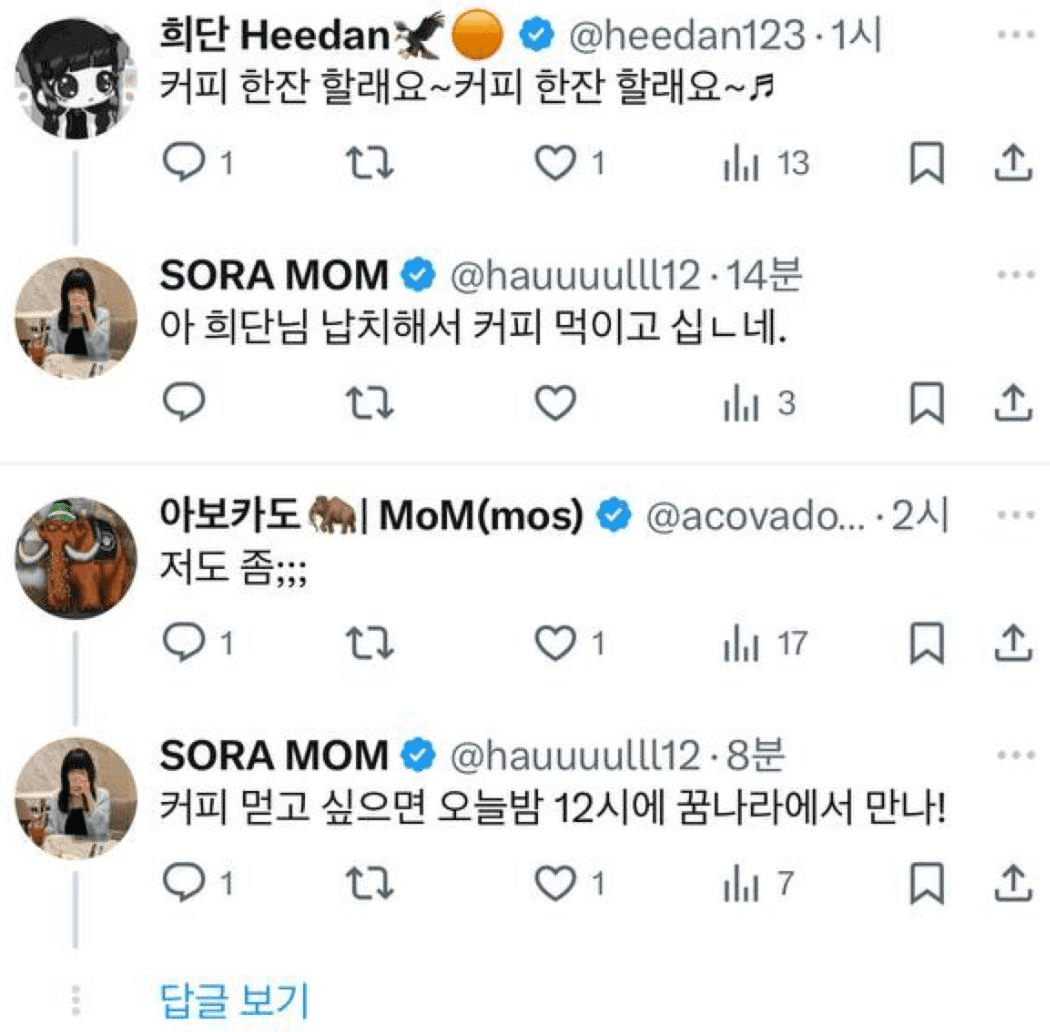The image size is (1050, 1032).
Task: Retweet Heedan's coffee tweet
Action: click(x=375, y=163)
